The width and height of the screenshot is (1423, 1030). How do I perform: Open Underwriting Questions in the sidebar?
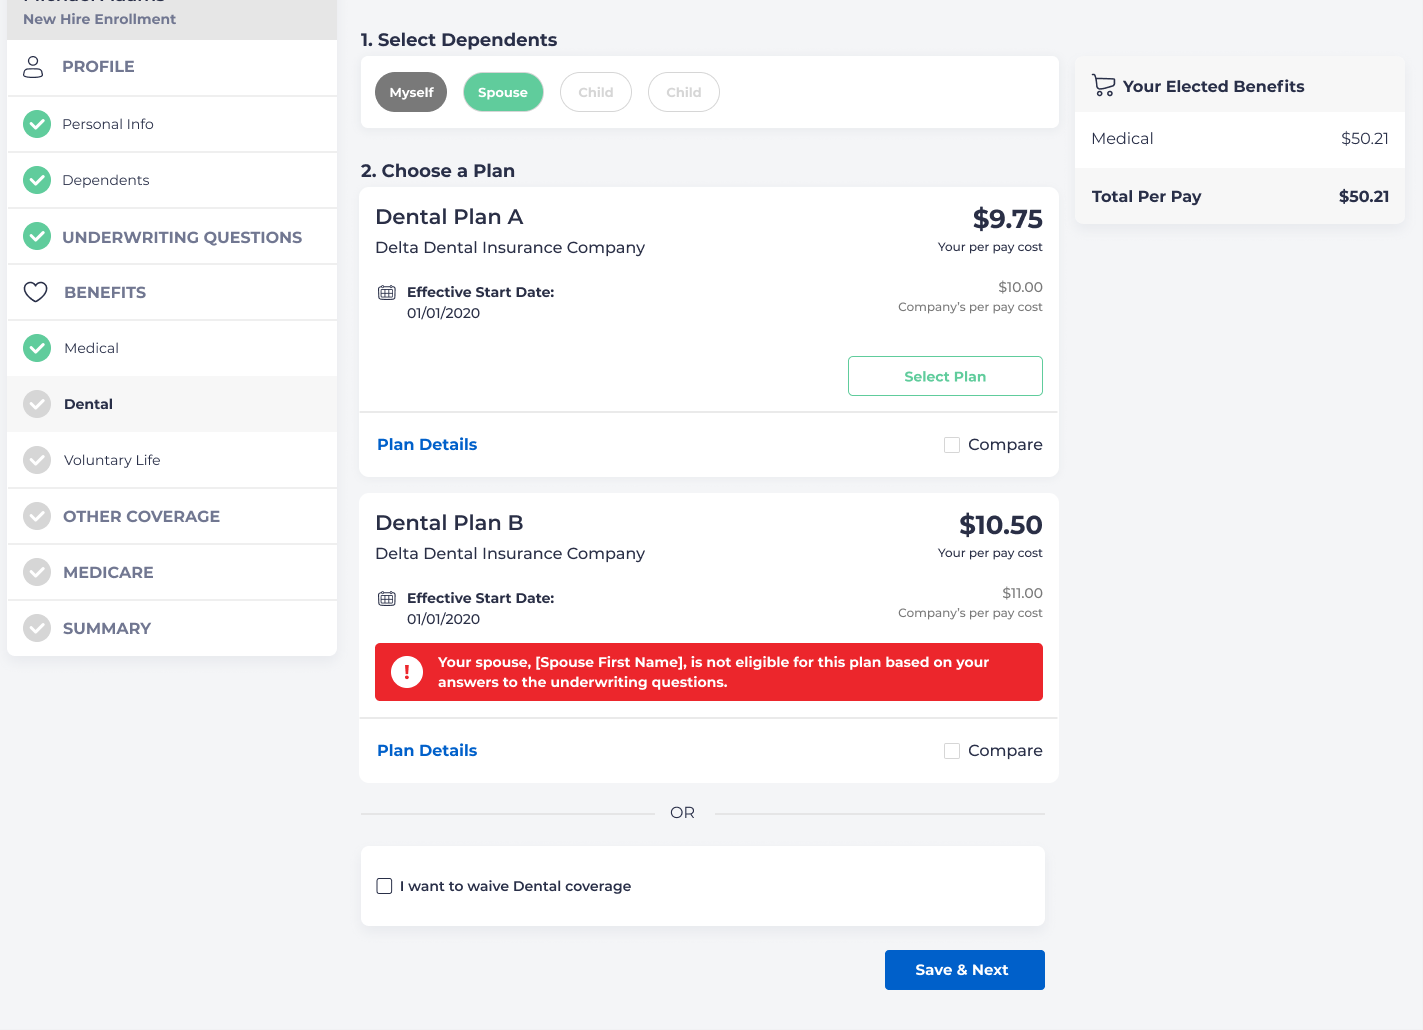click(x=181, y=237)
